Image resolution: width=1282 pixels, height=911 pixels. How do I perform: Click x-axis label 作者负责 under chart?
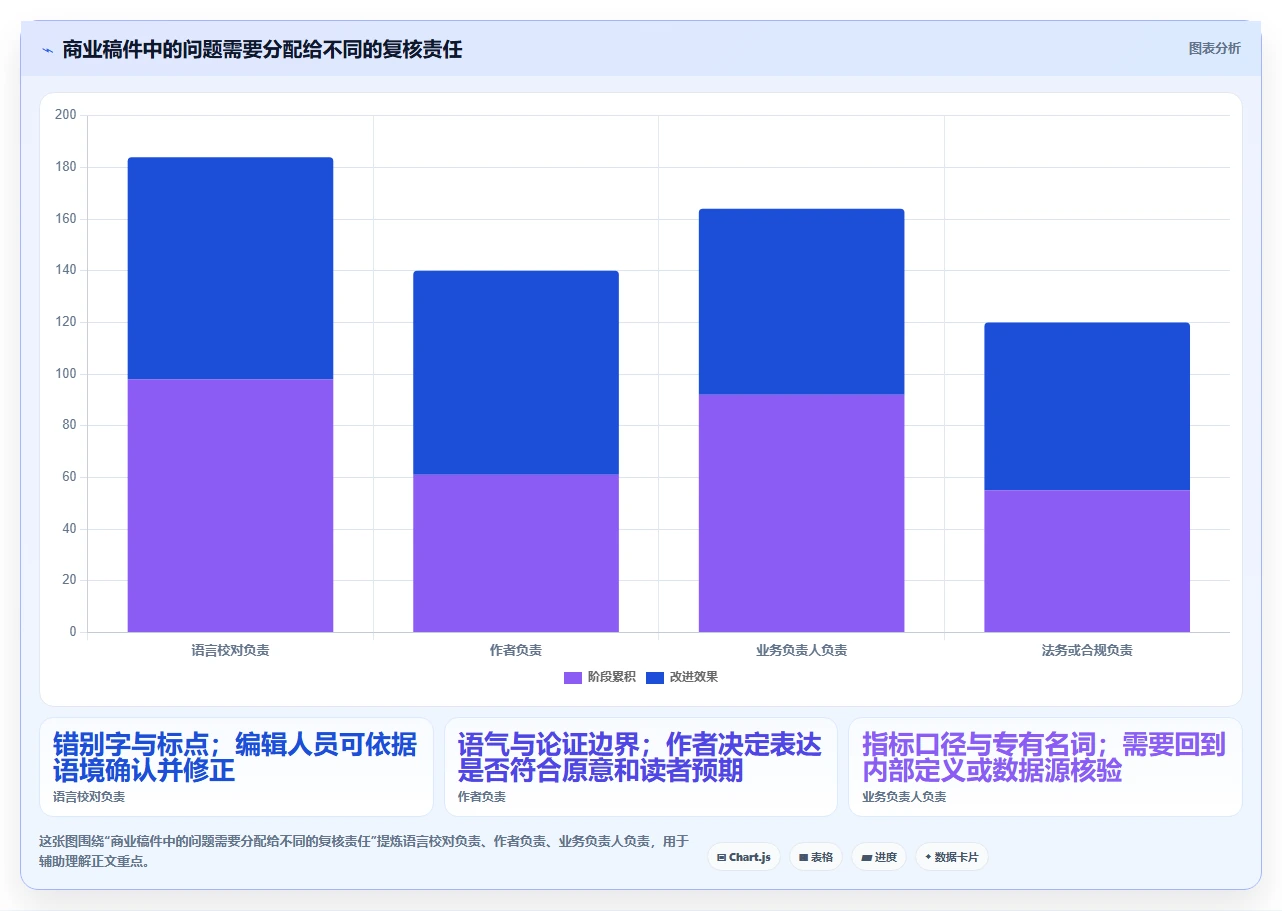click(x=516, y=650)
